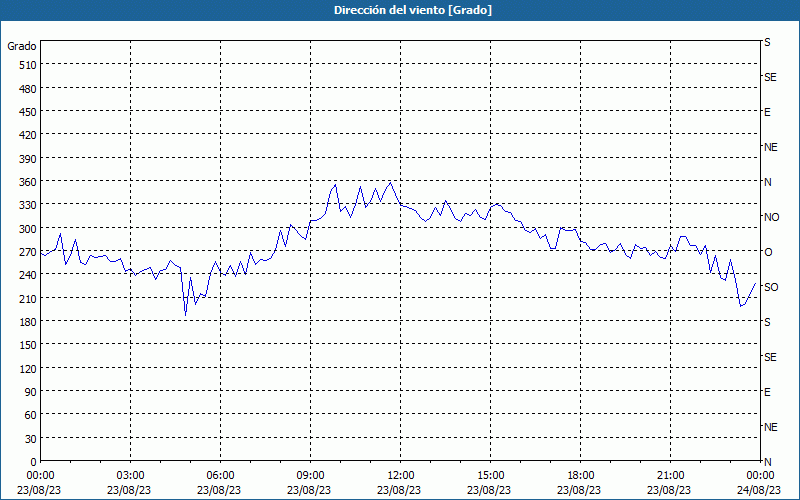
Task: Select the "SE" compass label beside the 480 gridline
Action: tap(770, 77)
